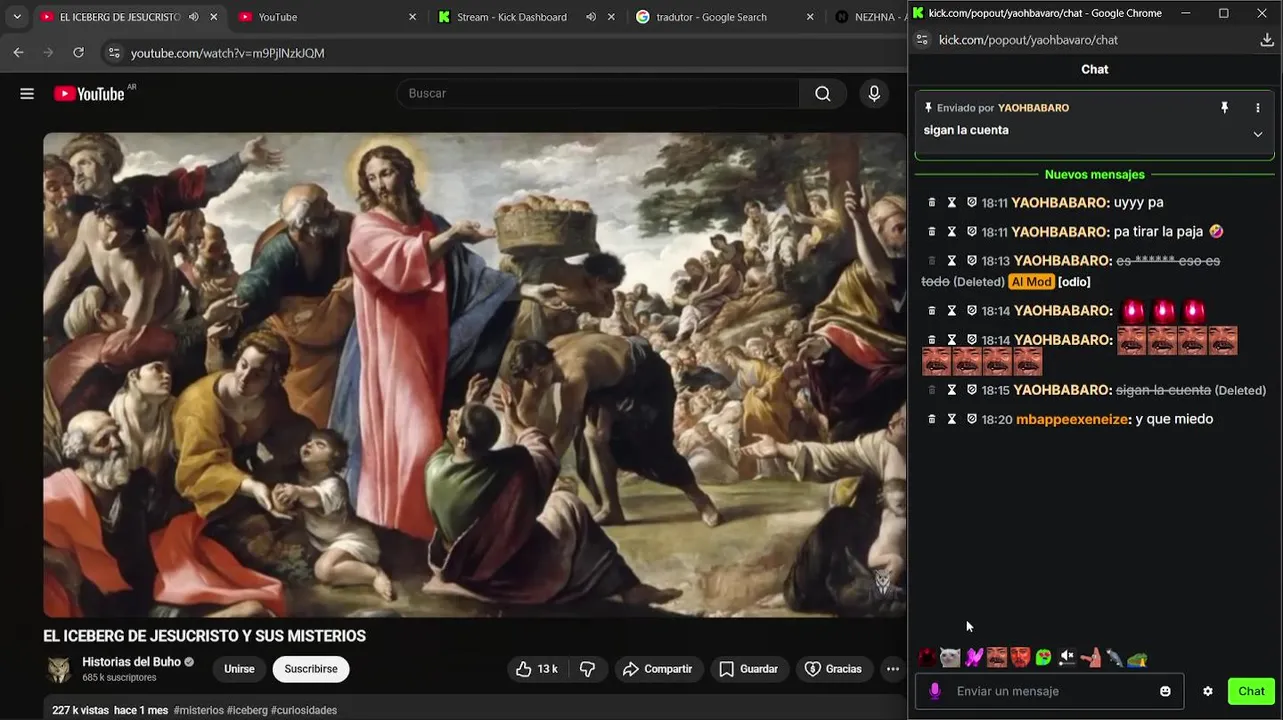Click the YouTube address bar URL
The width and height of the screenshot is (1283, 720).
[x=228, y=53]
